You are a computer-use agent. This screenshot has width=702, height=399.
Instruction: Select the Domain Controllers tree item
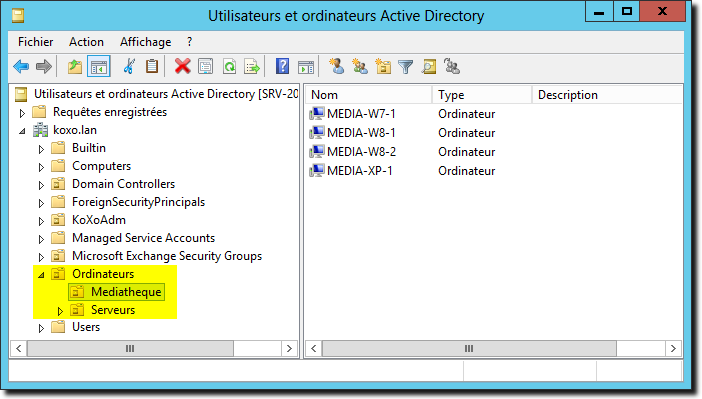[123, 184]
